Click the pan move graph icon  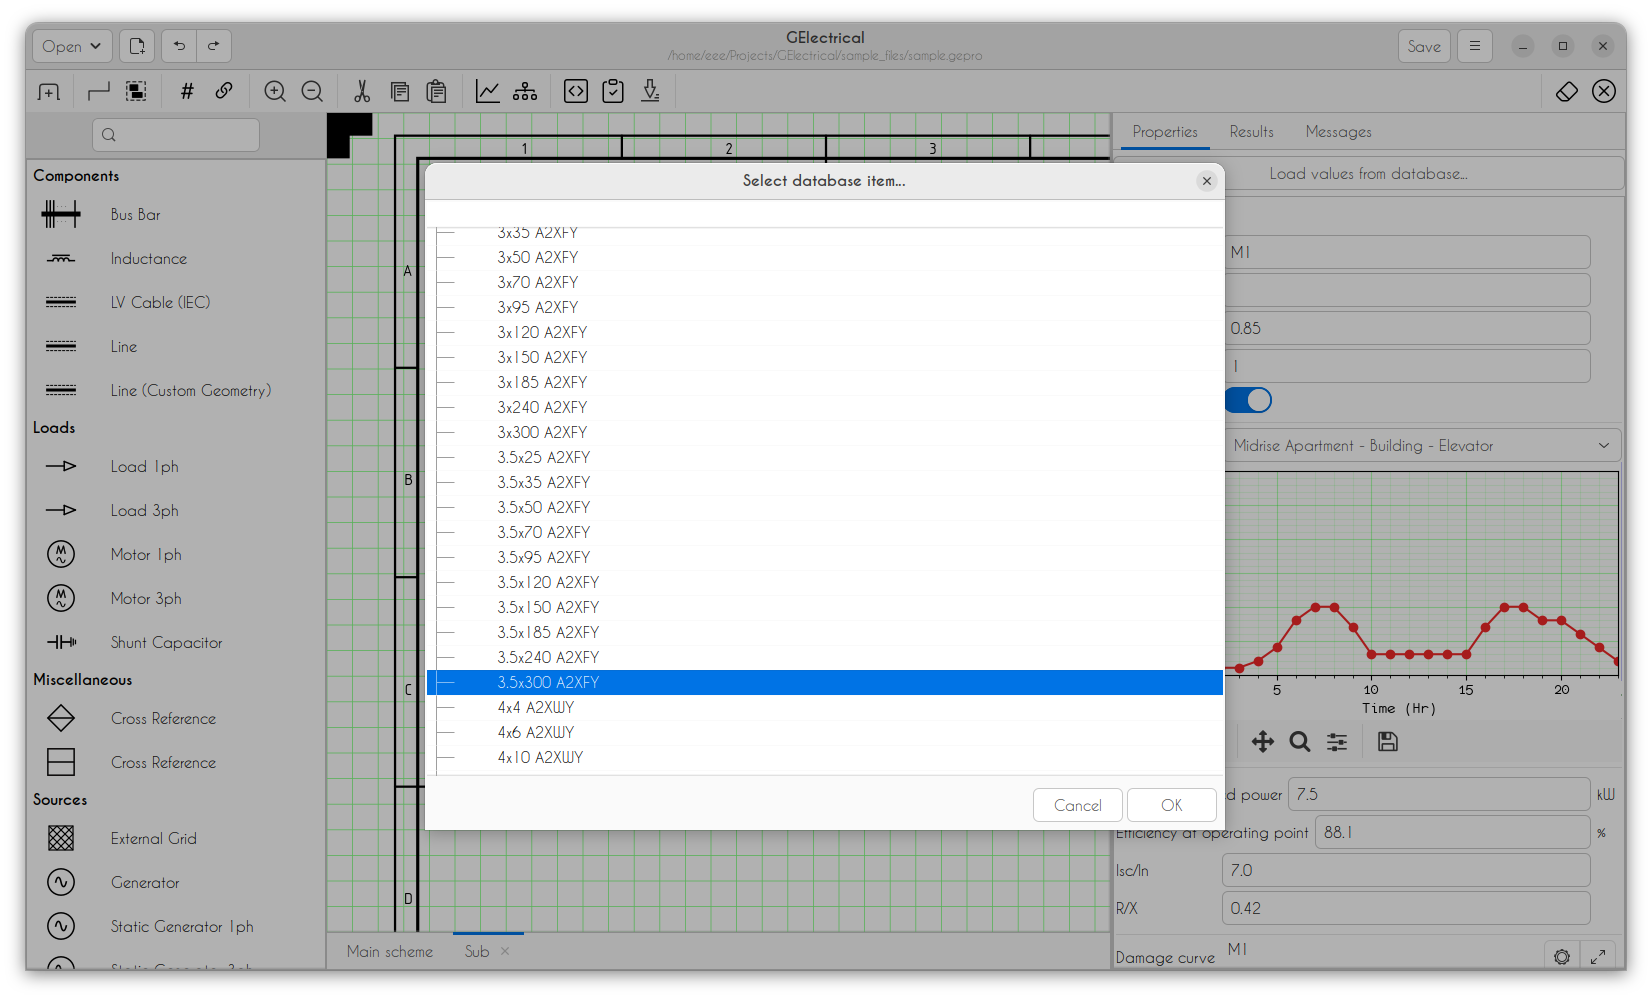[1263, 742]
